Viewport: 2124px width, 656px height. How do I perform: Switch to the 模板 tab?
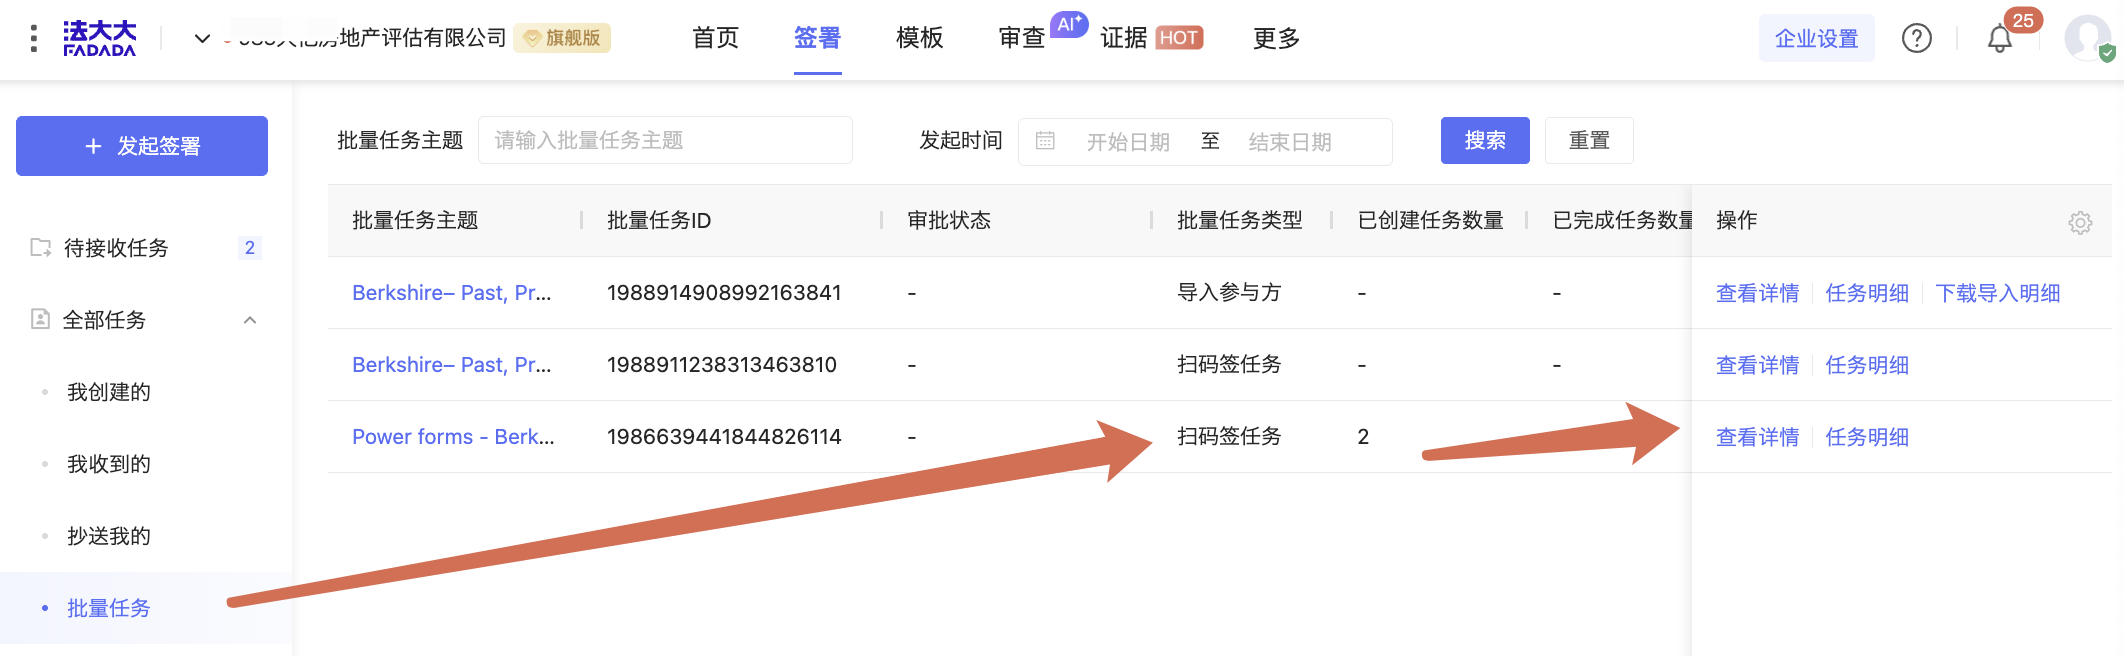(919, 38)
